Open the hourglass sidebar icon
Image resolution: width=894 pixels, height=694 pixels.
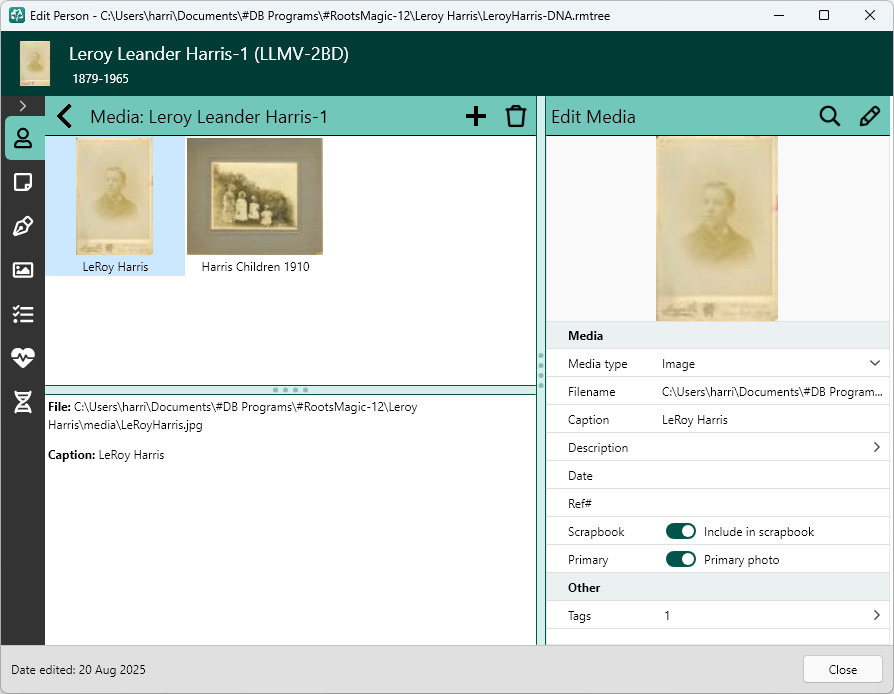pyautogui.click(x=23, y=402)
